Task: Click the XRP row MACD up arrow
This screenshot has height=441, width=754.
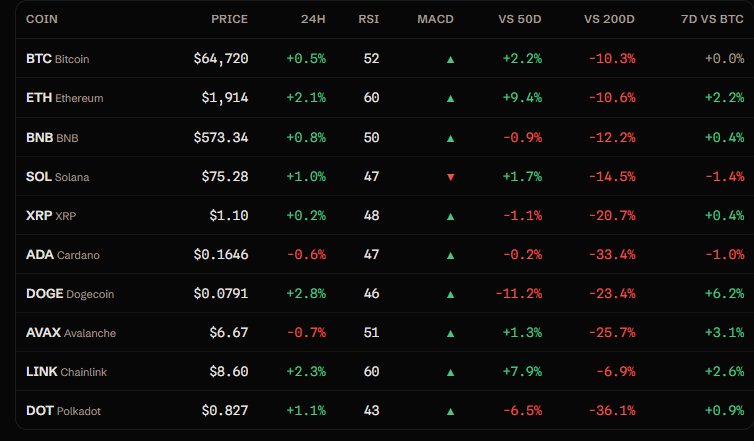Action: pyautogui.click(x=451, y=216)
